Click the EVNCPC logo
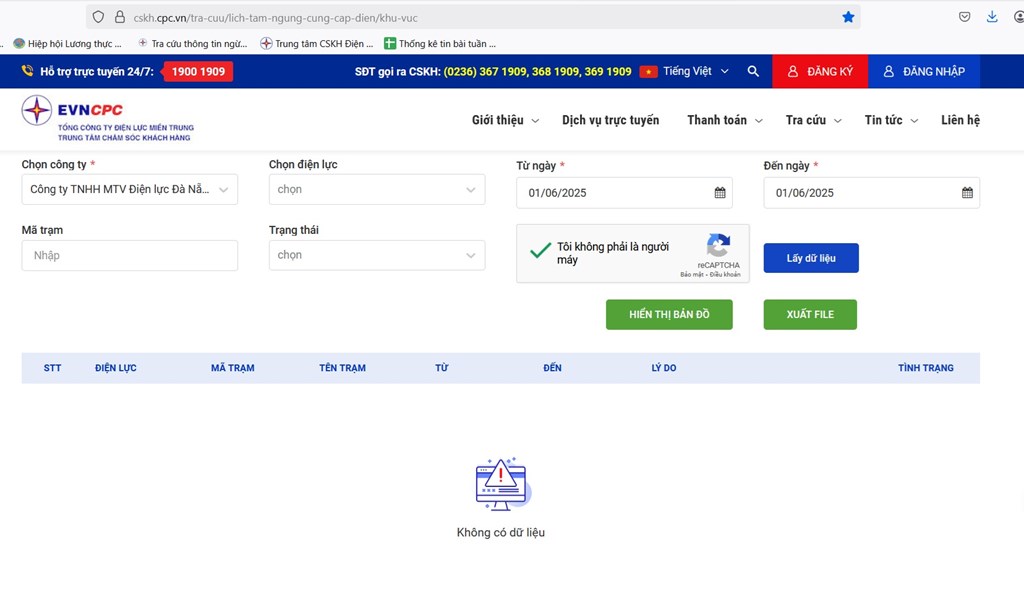The image size is (1024, 594). pyautogui.click(x=108, y=118)
